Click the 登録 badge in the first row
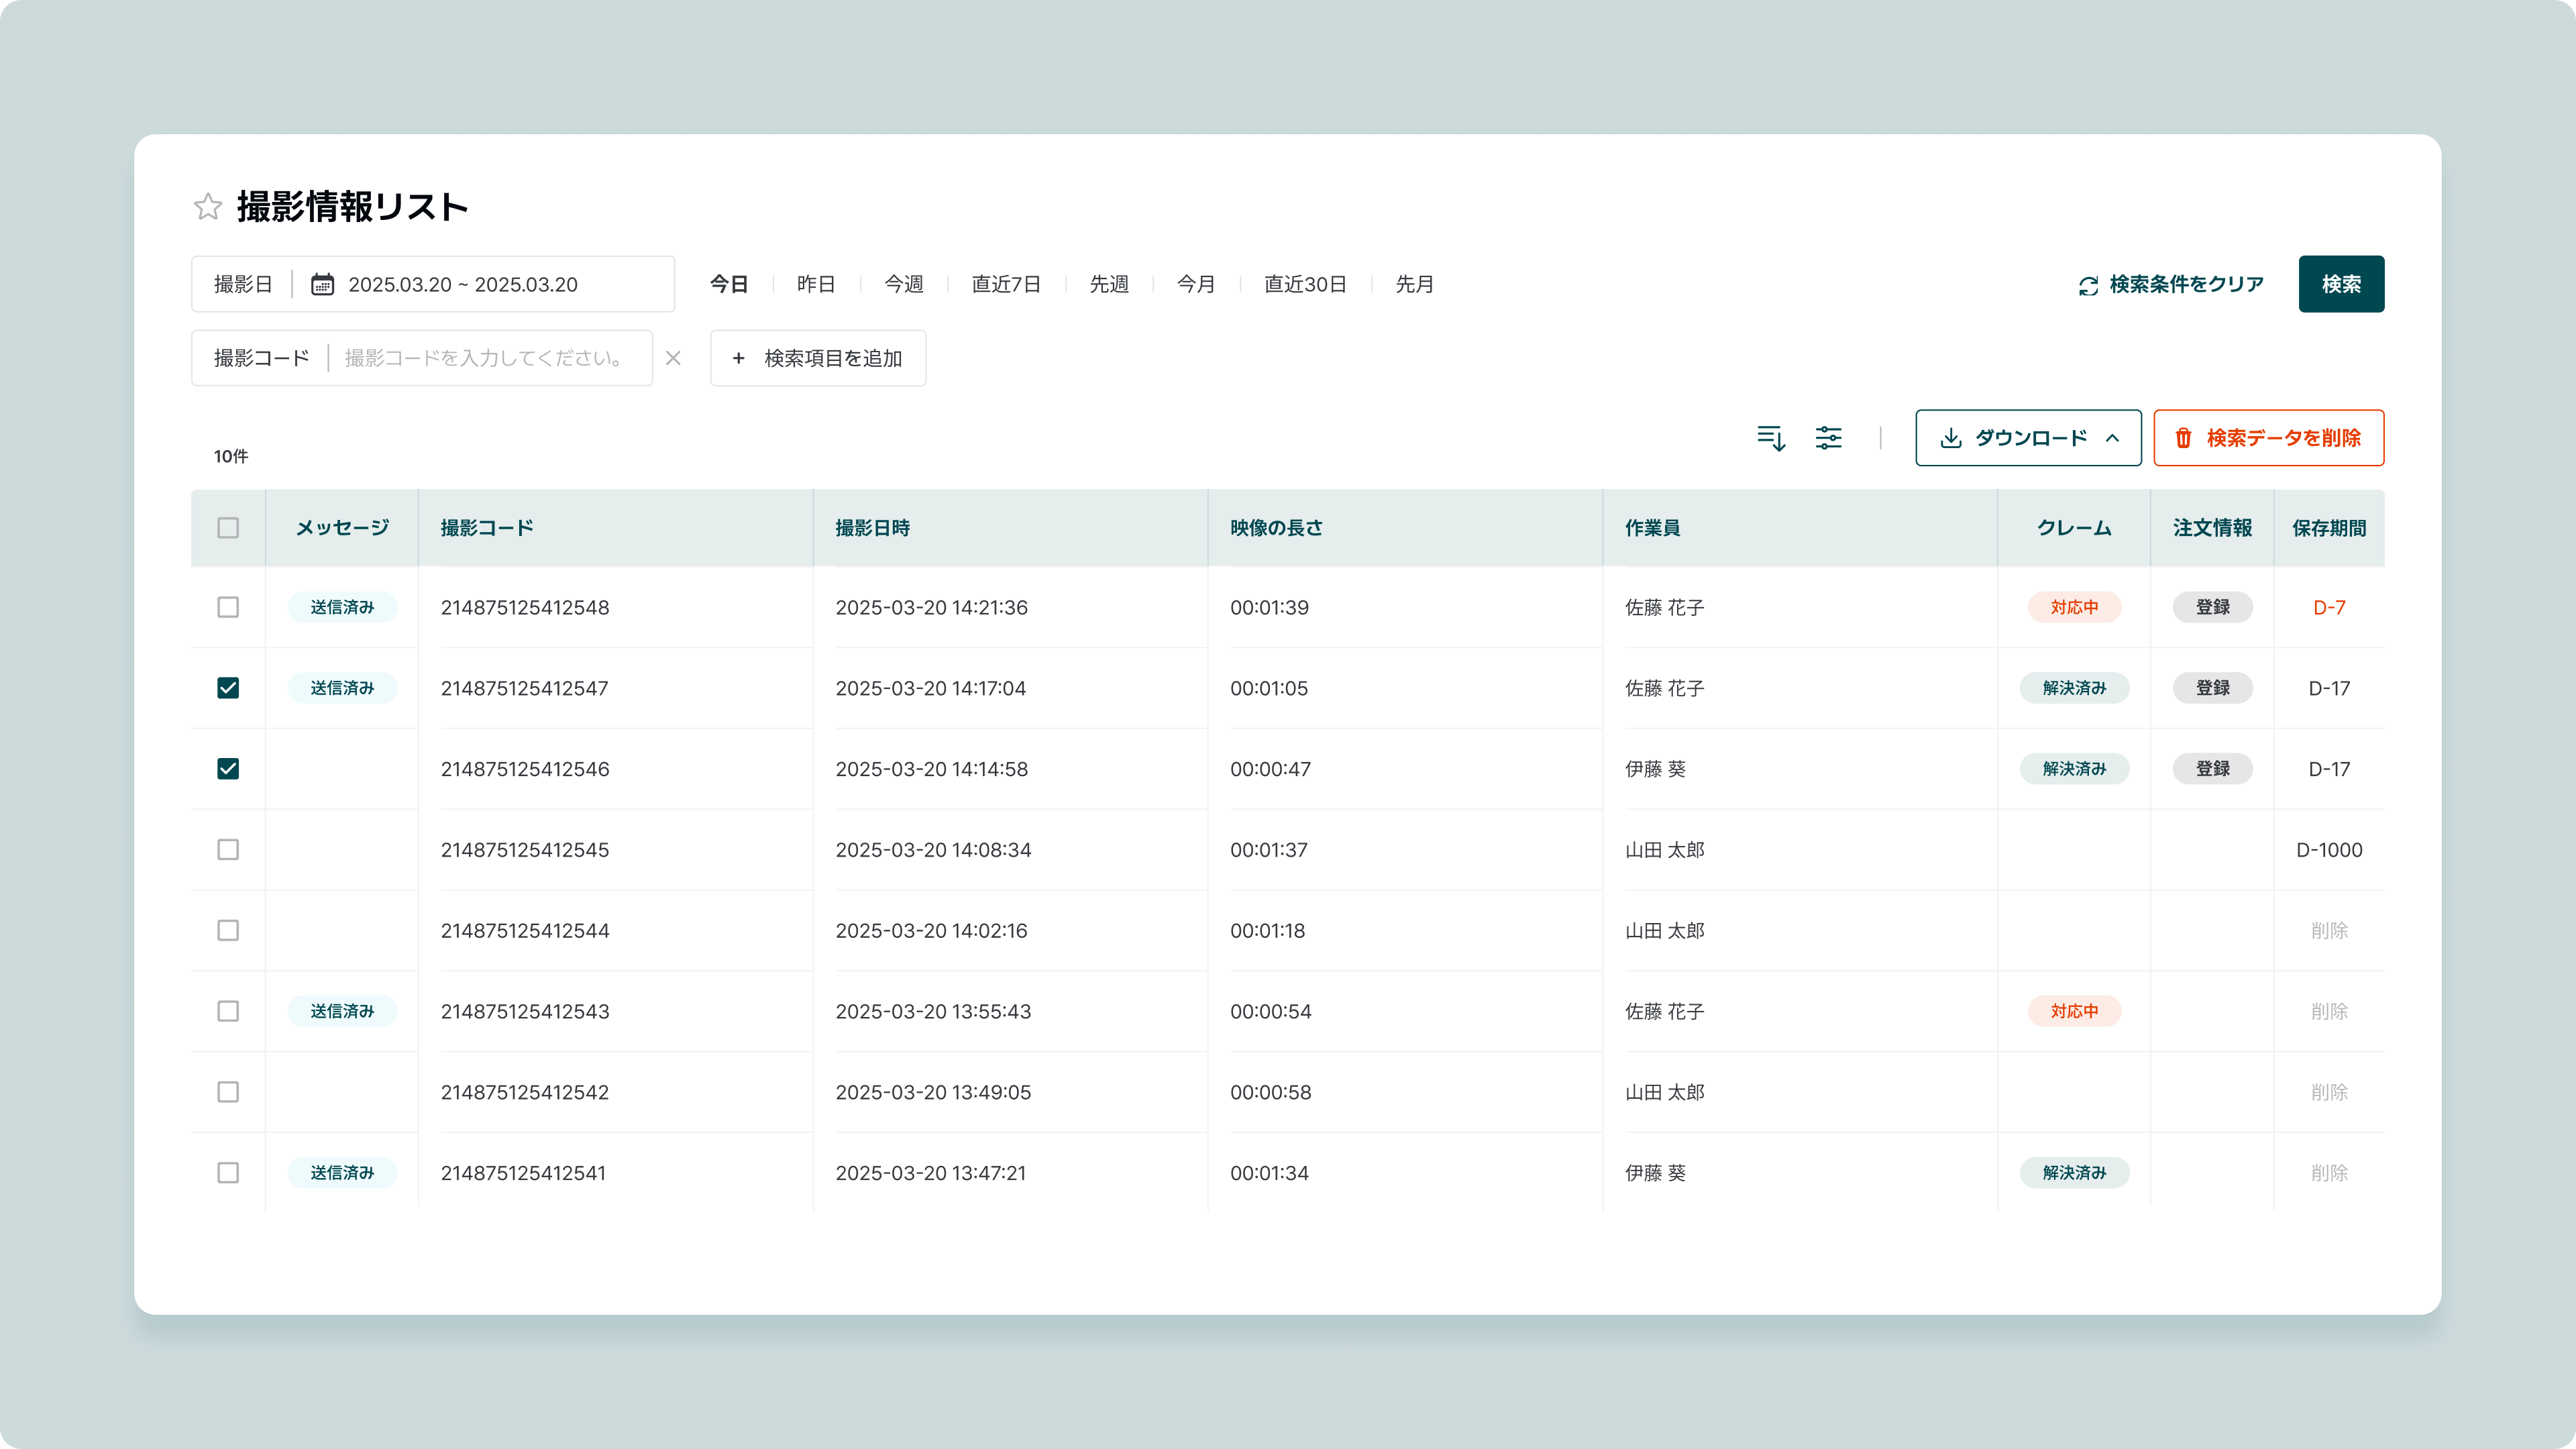This screenshot has width=2576, height=1449. point(2212,607)
